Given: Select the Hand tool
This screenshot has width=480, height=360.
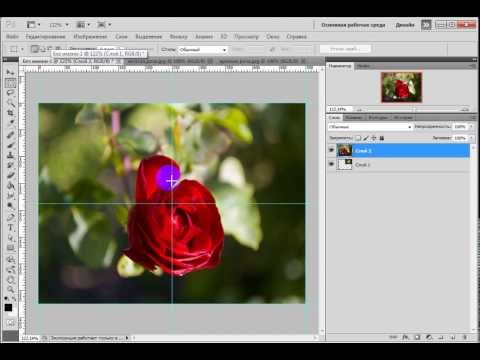Looking at the screenshot, I should click(x=10, y=280).
